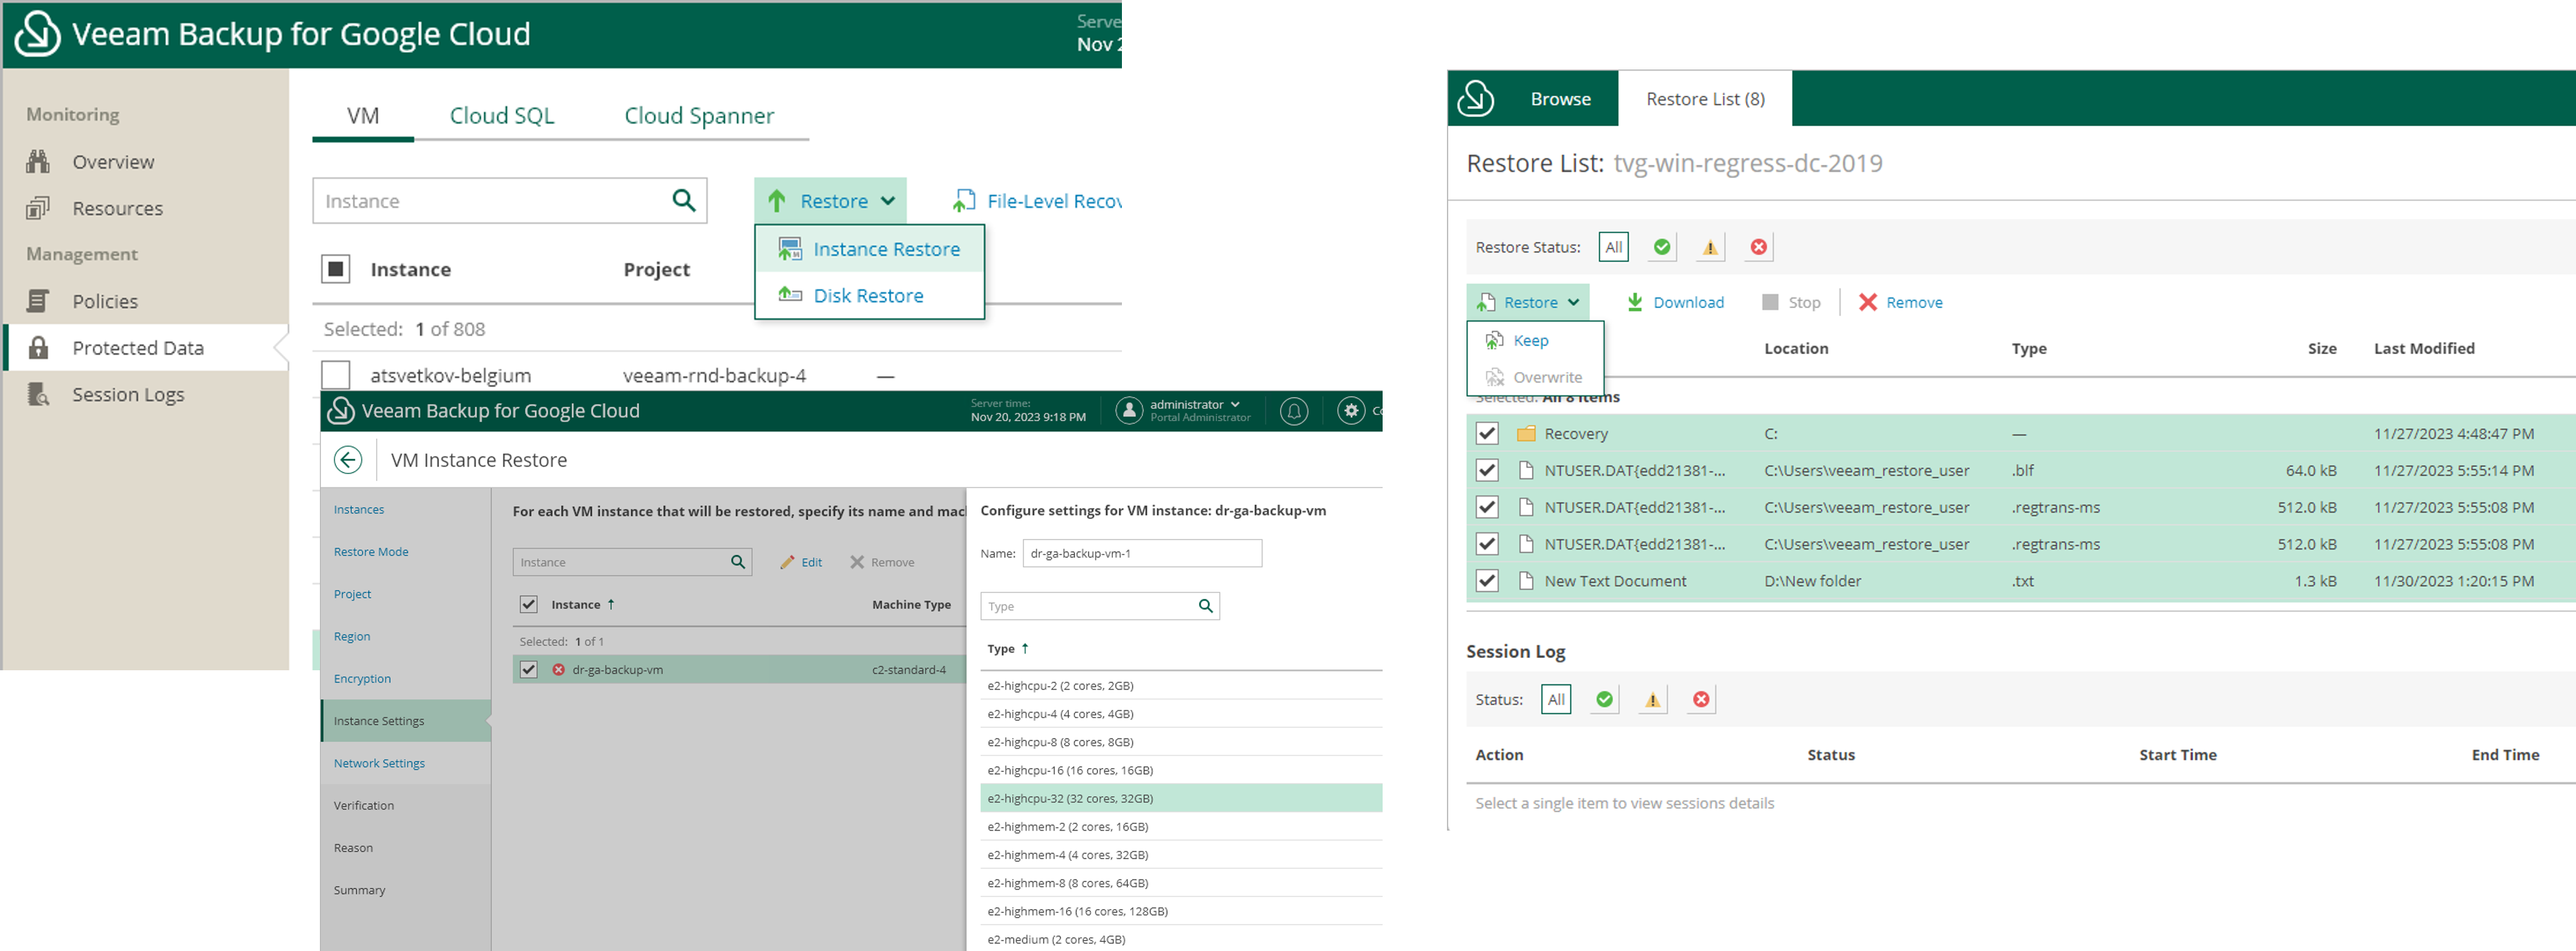Open Restore dropdown in Restore List
2576x951 pixels.
point(1528,302)
